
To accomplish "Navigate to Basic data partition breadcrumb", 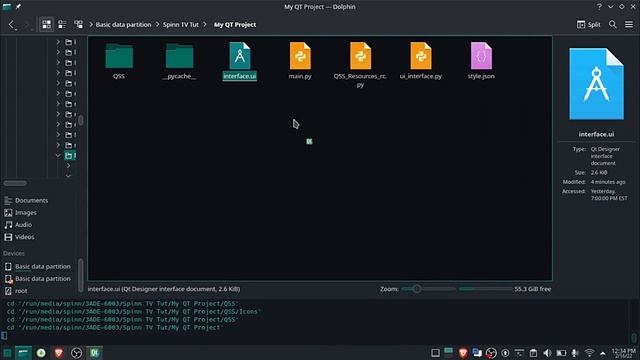I will pyautogui.click(x=123, y=24).
